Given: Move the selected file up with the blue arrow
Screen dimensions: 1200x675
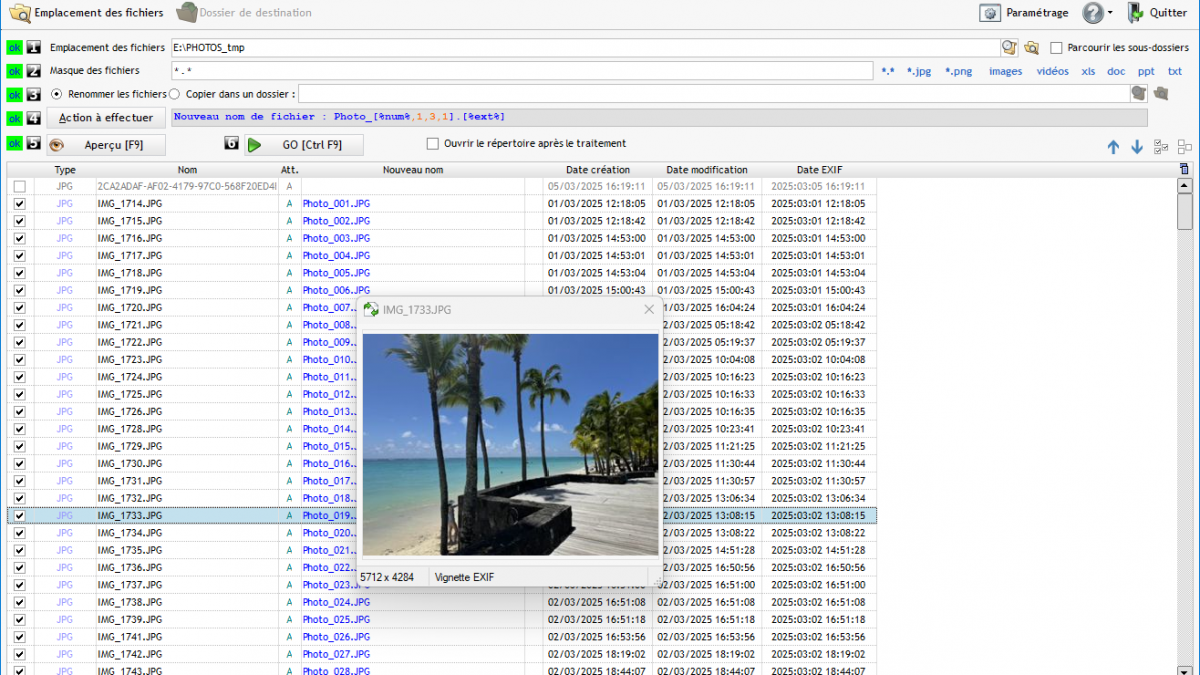Looking at the screenshot, I should [1113, 147].
